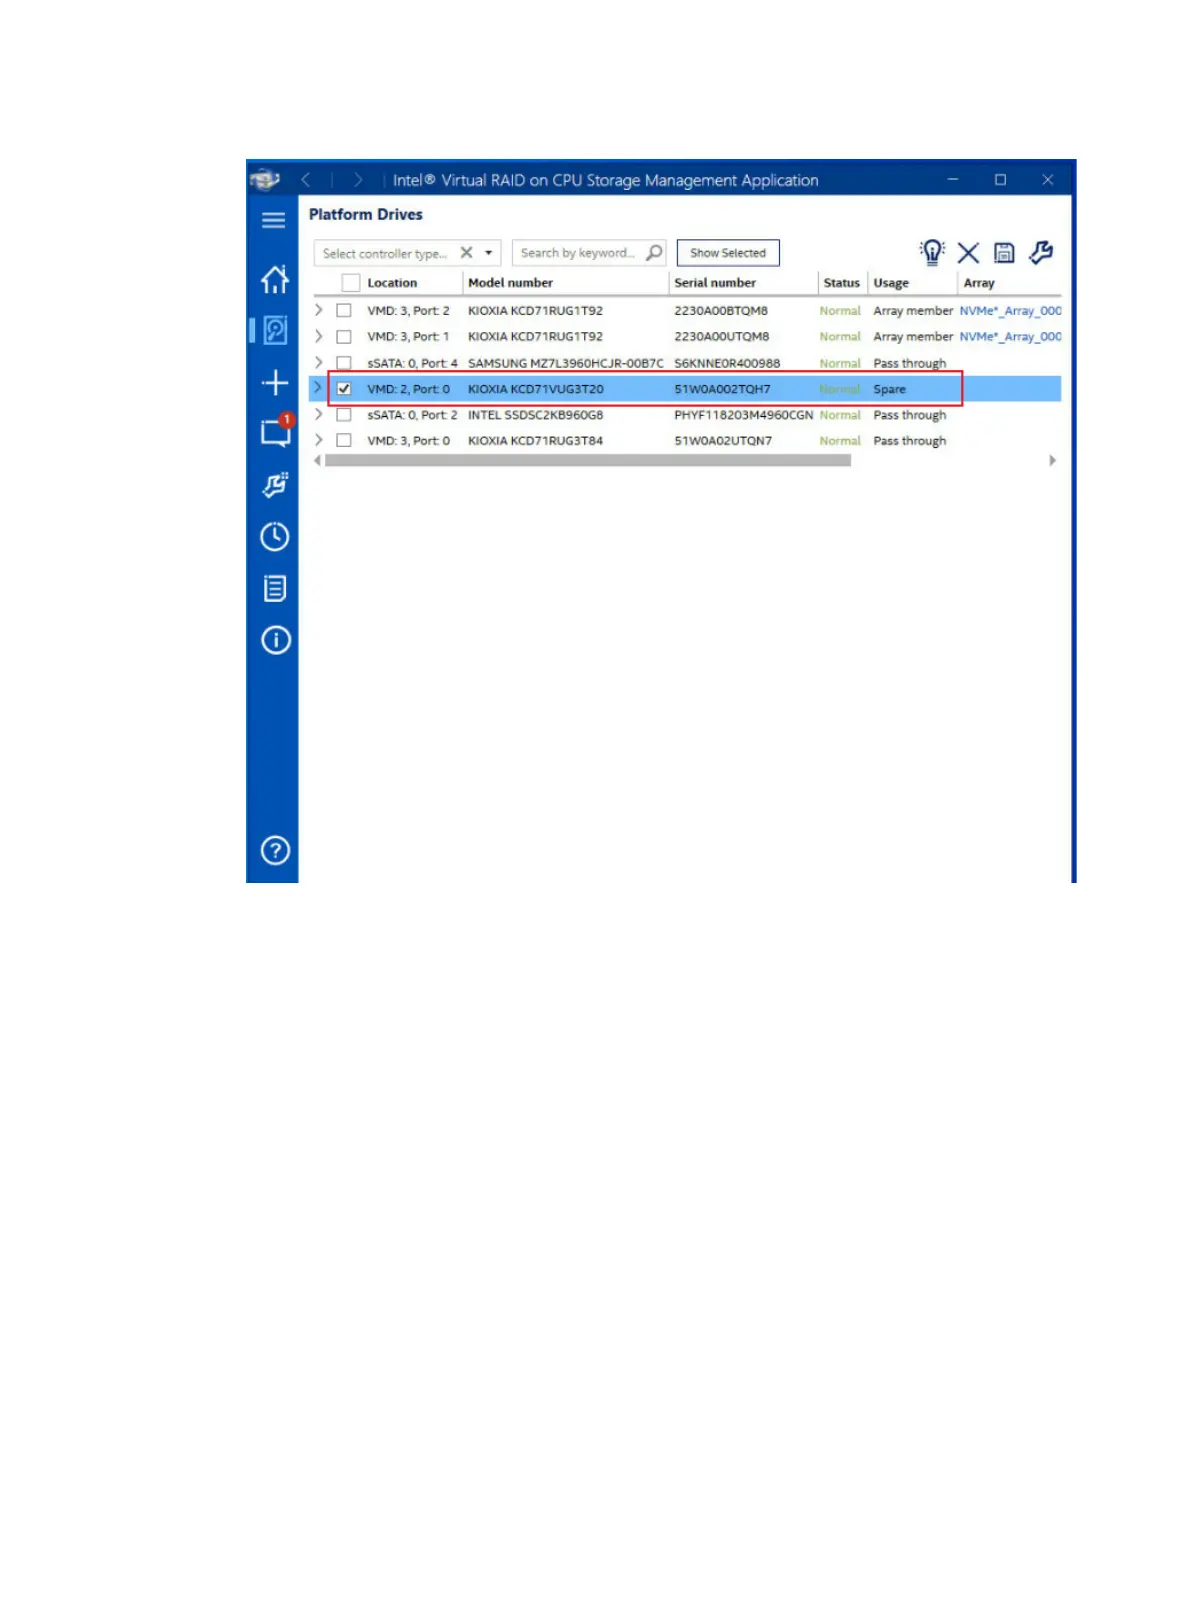Open the clock scheduler icon in sidebar
The image size is (1190, 1616).
[x=275, y=537]
